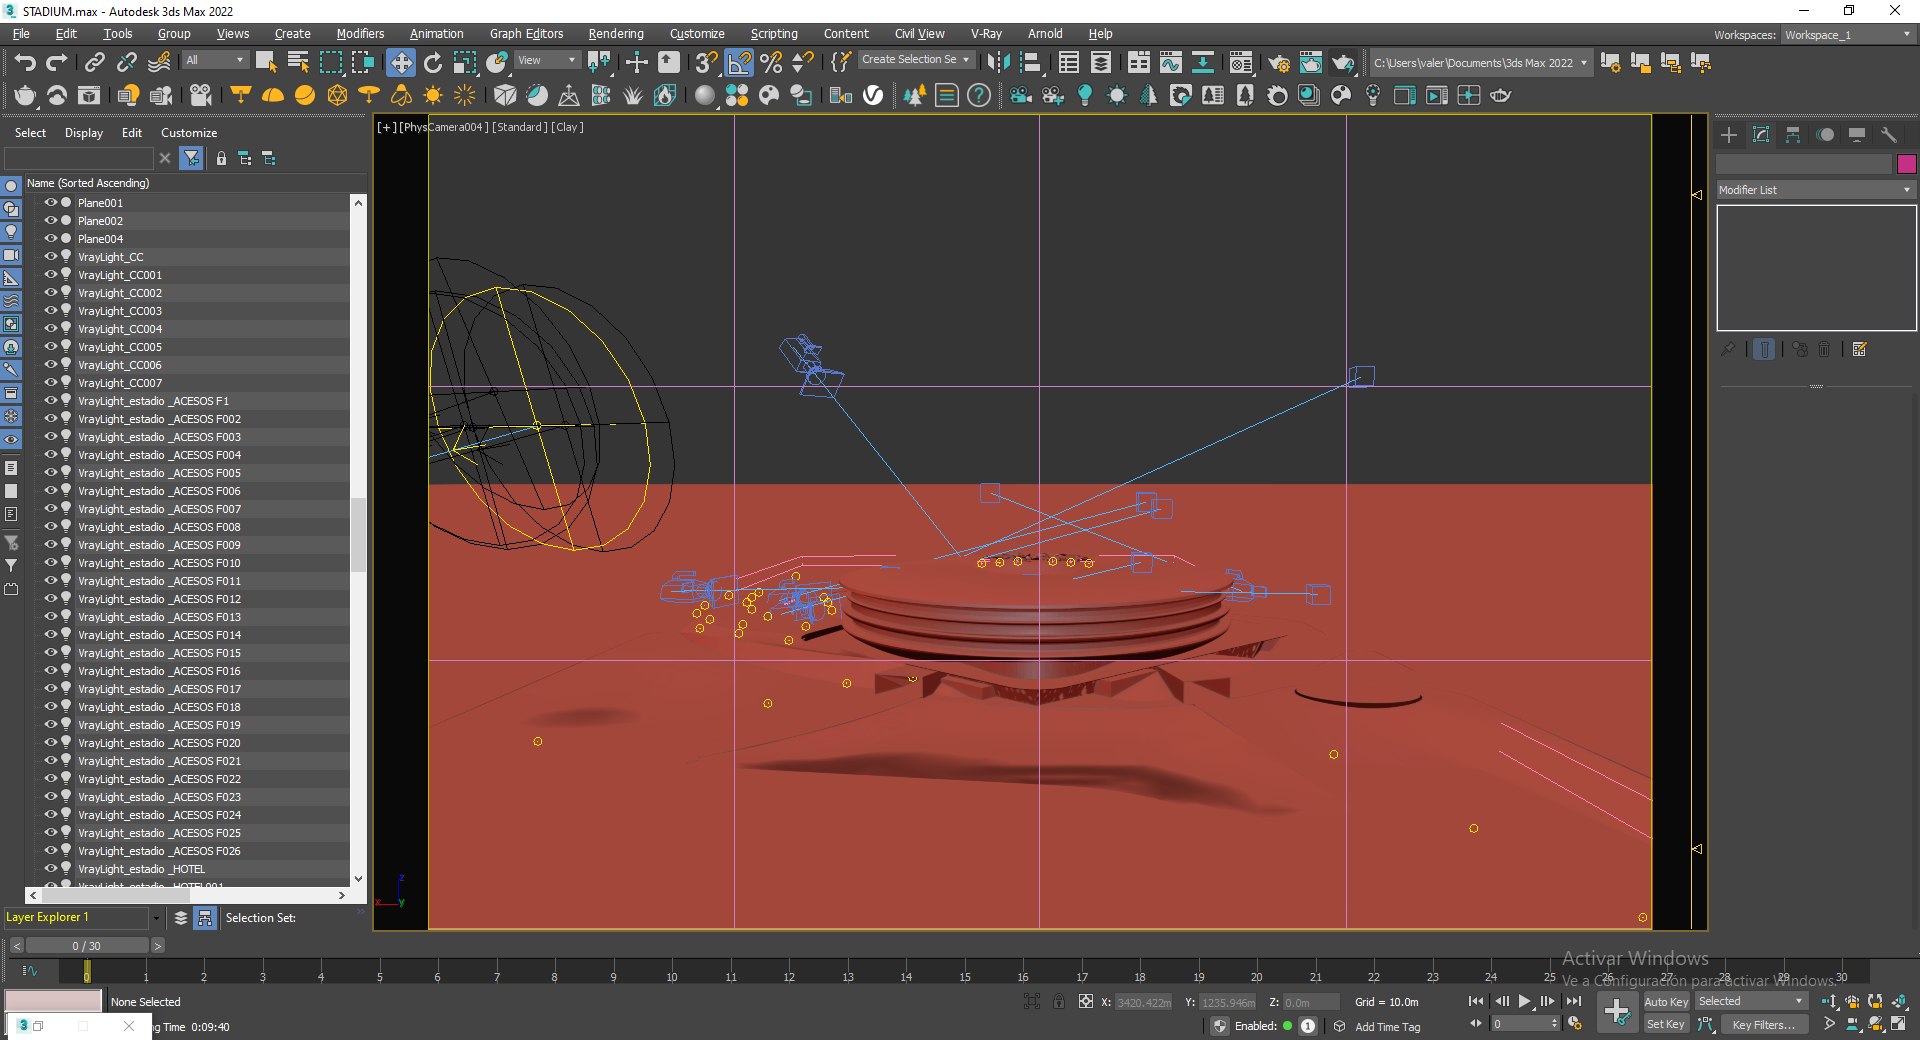Open the Hierarchy tab in command panel
Screen dimensions: 1920x1040
click(1793, 134)
